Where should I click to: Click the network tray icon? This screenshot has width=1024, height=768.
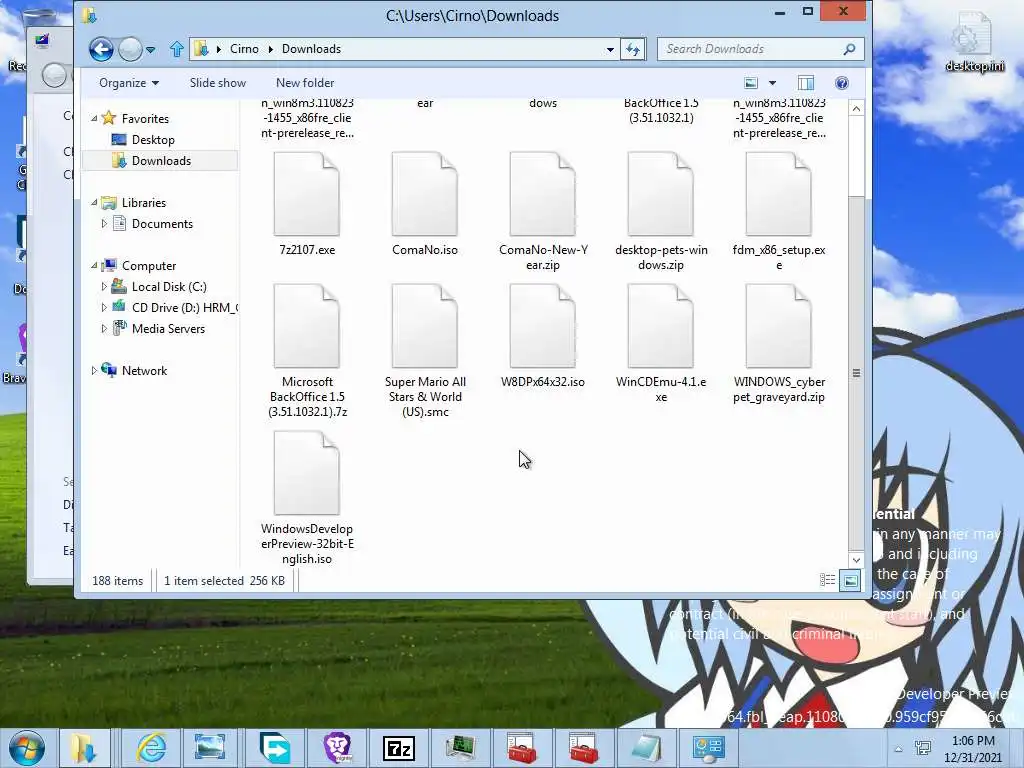[x=923, y=749]
